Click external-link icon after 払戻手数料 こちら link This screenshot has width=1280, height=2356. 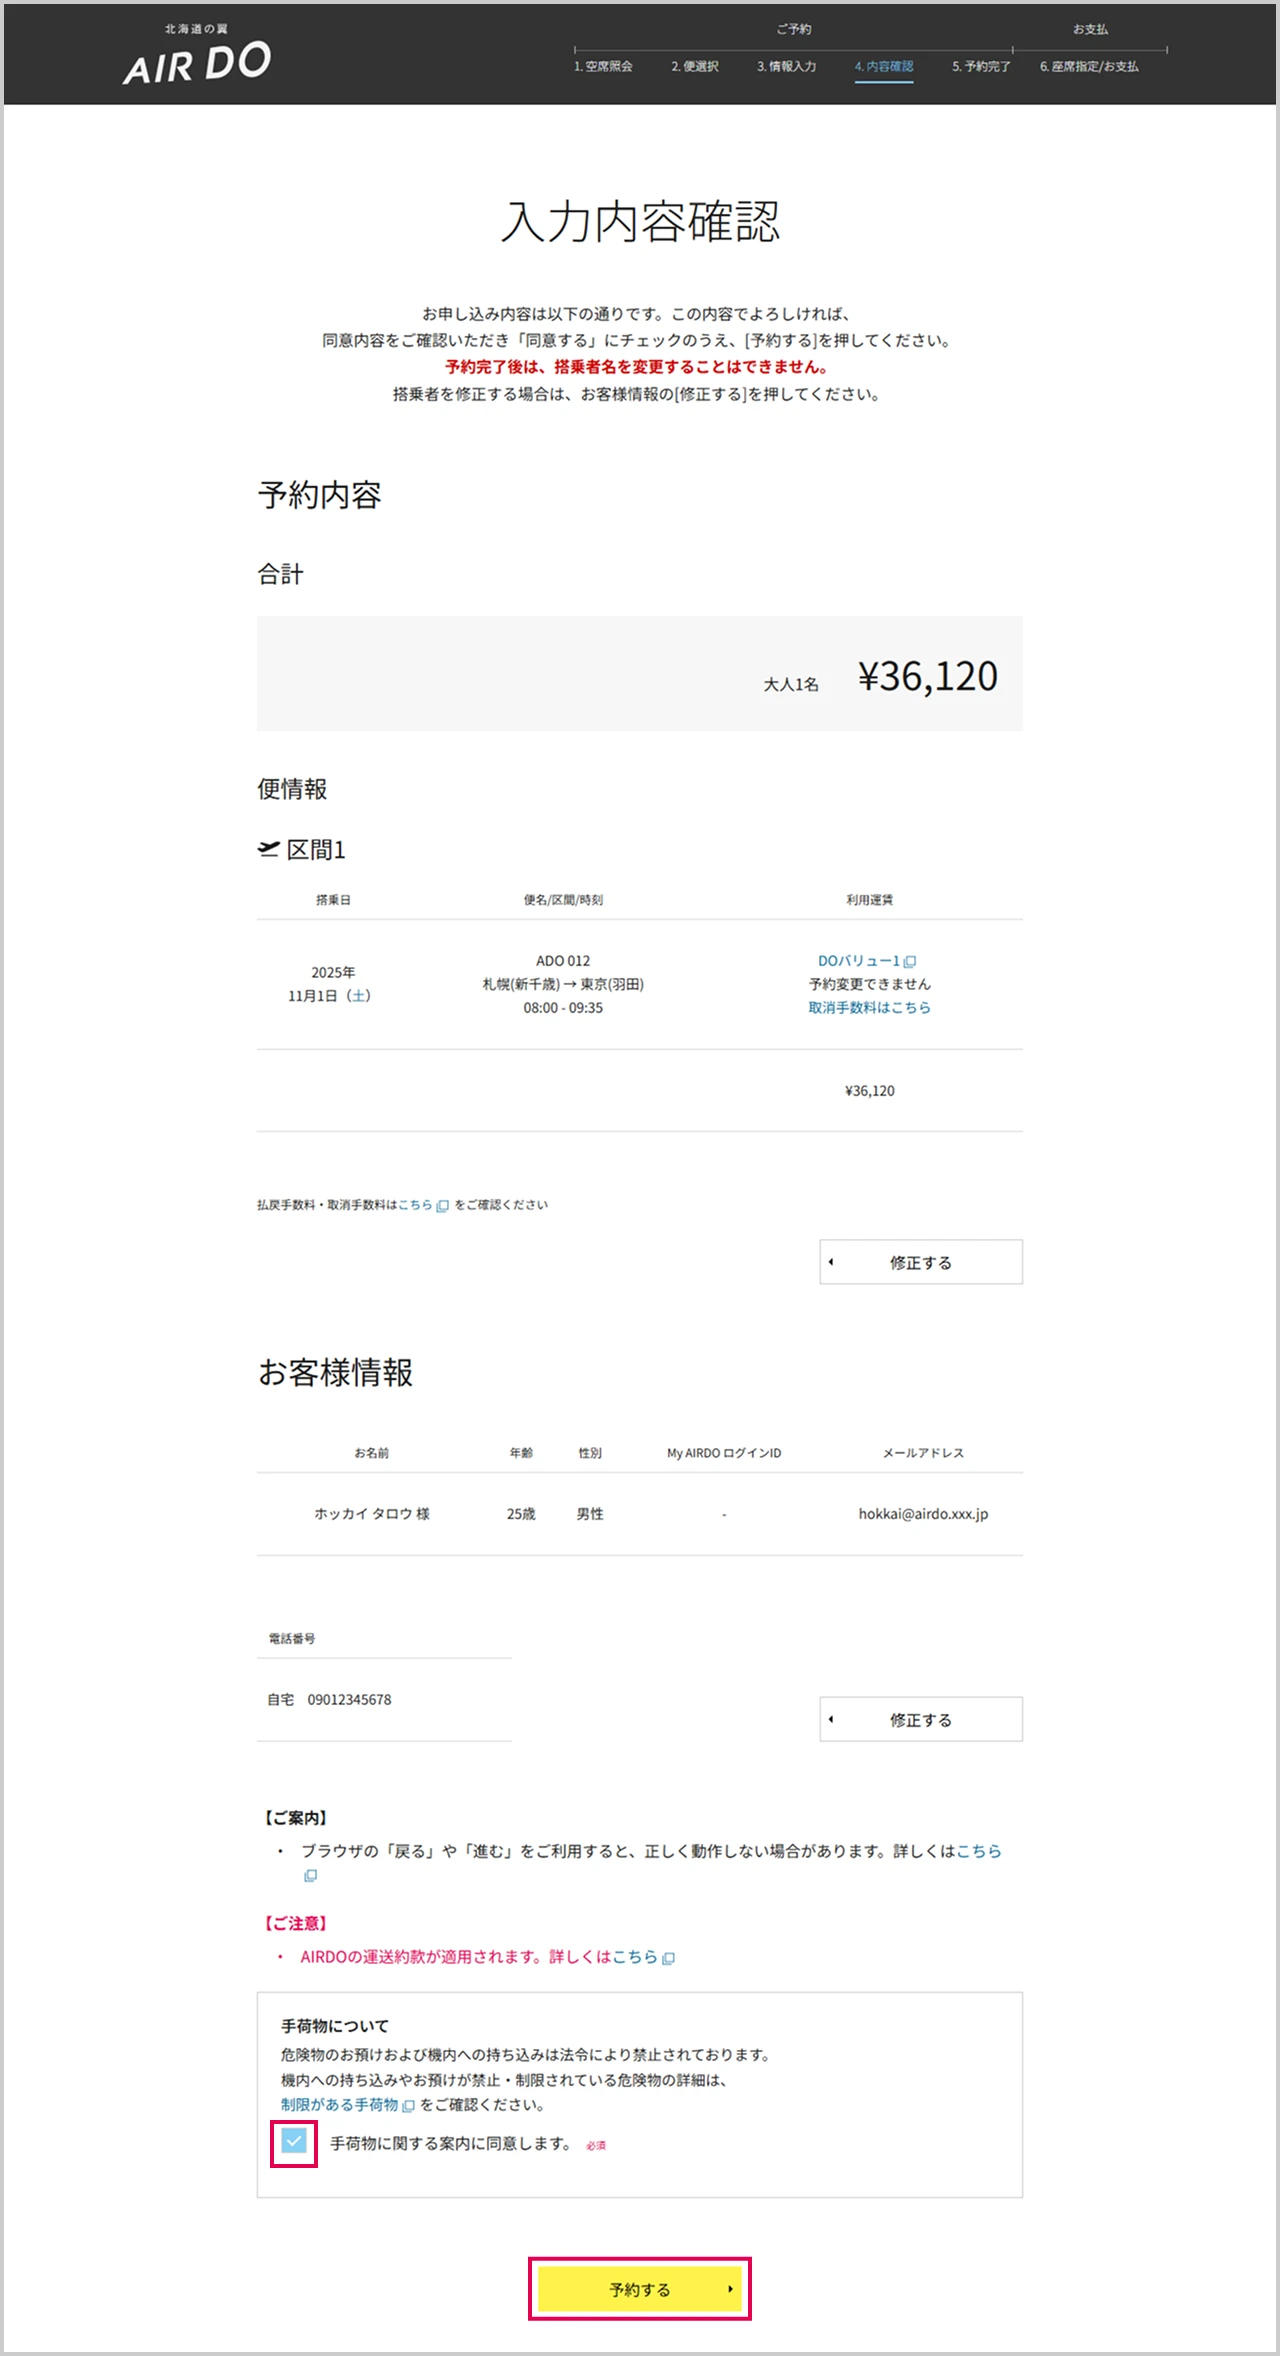[442, 1206]
